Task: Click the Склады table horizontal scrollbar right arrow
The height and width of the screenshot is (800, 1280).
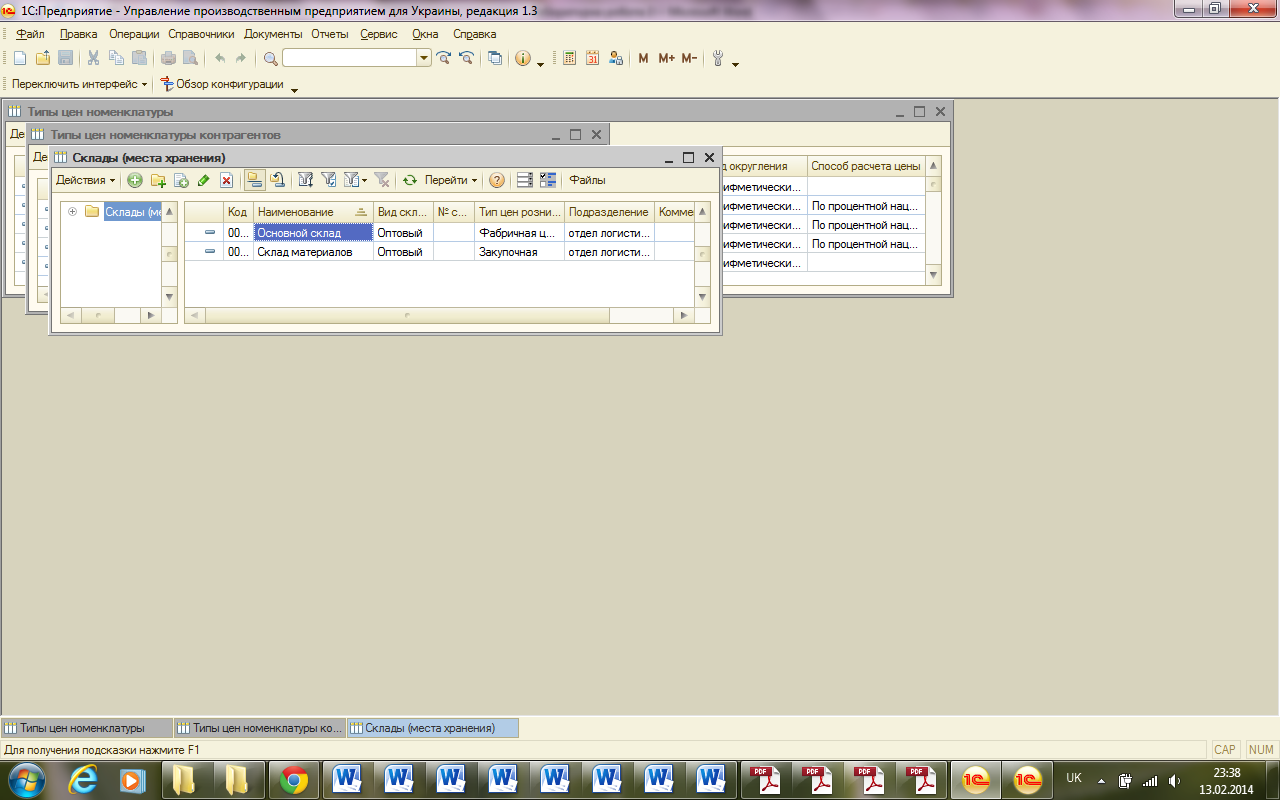Action: 684,315
